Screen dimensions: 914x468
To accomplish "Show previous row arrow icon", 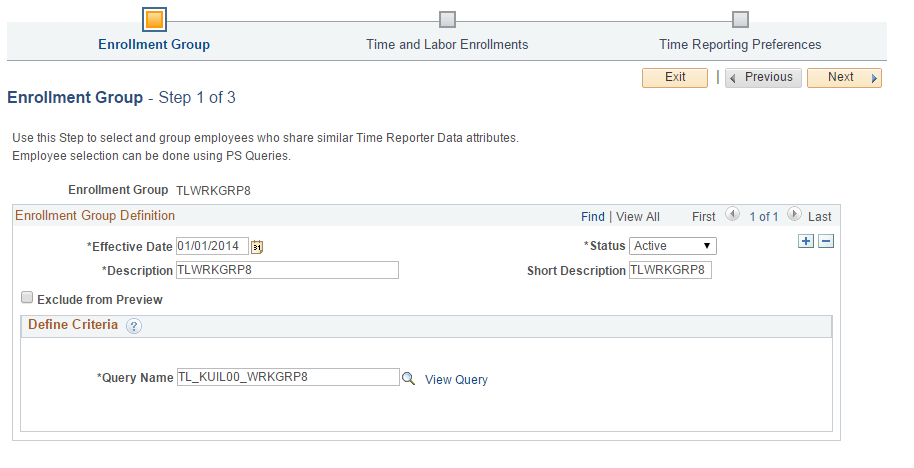I will point(732,214).
